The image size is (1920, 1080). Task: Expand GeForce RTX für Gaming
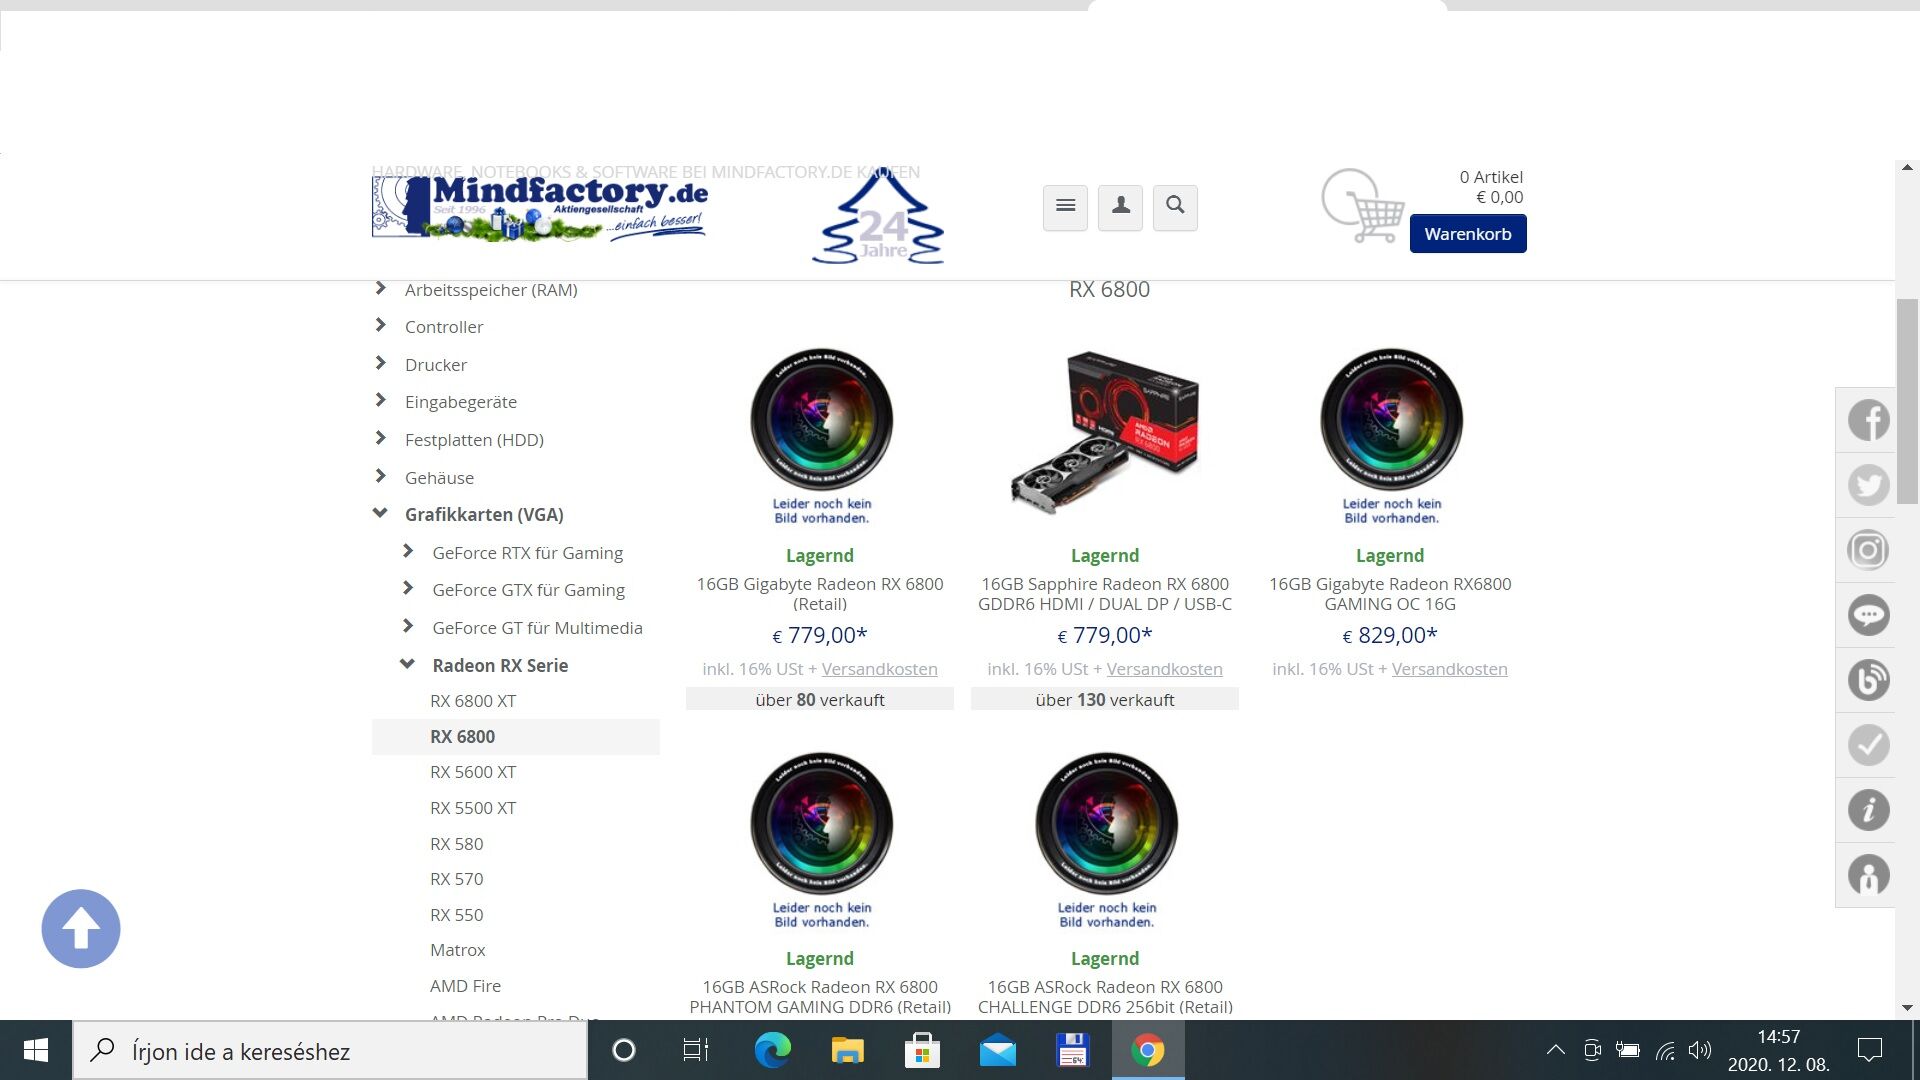pyautogui.click(x=408, y=552)
